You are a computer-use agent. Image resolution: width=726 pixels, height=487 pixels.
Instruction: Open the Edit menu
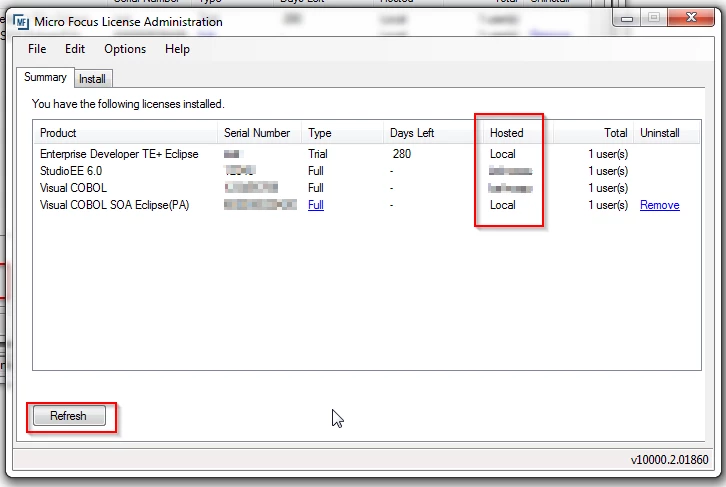(75, 49)
